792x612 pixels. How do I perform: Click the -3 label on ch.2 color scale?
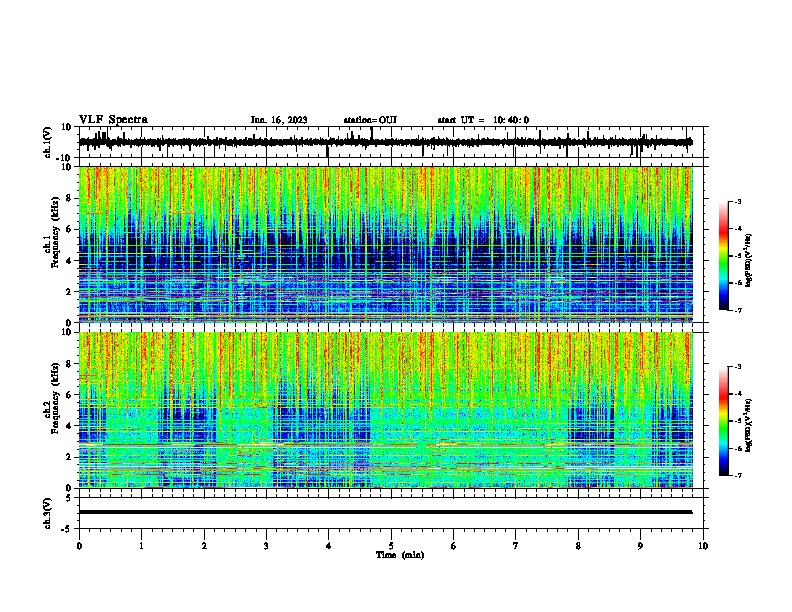738,367
